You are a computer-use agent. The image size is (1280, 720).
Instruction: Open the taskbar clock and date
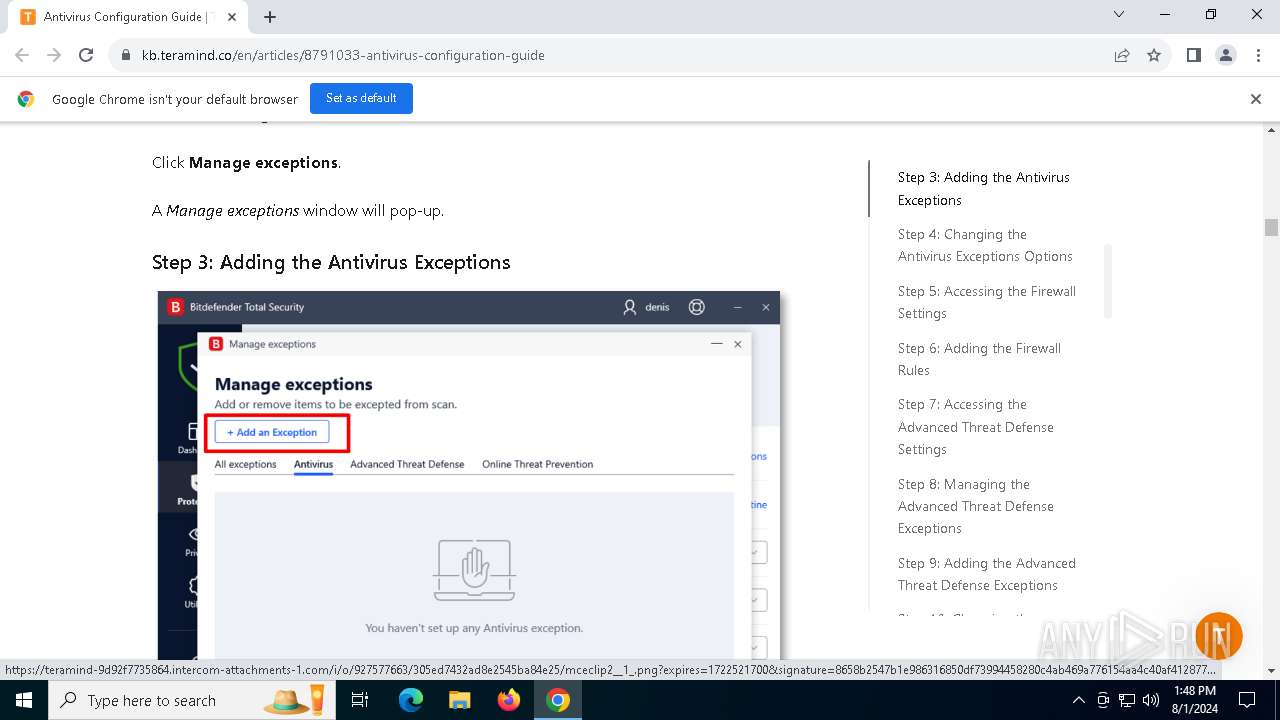pyautogui.click(x=1194, y=700)
